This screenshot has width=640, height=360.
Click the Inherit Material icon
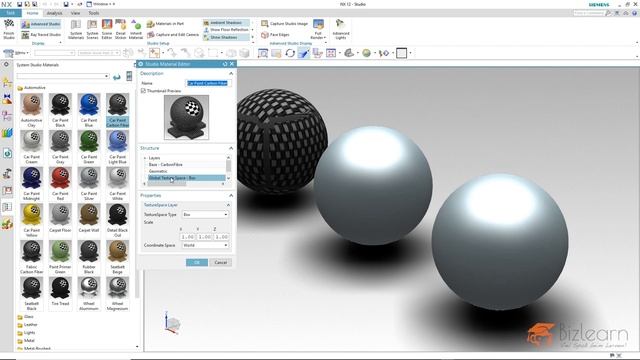pos(136,25)
